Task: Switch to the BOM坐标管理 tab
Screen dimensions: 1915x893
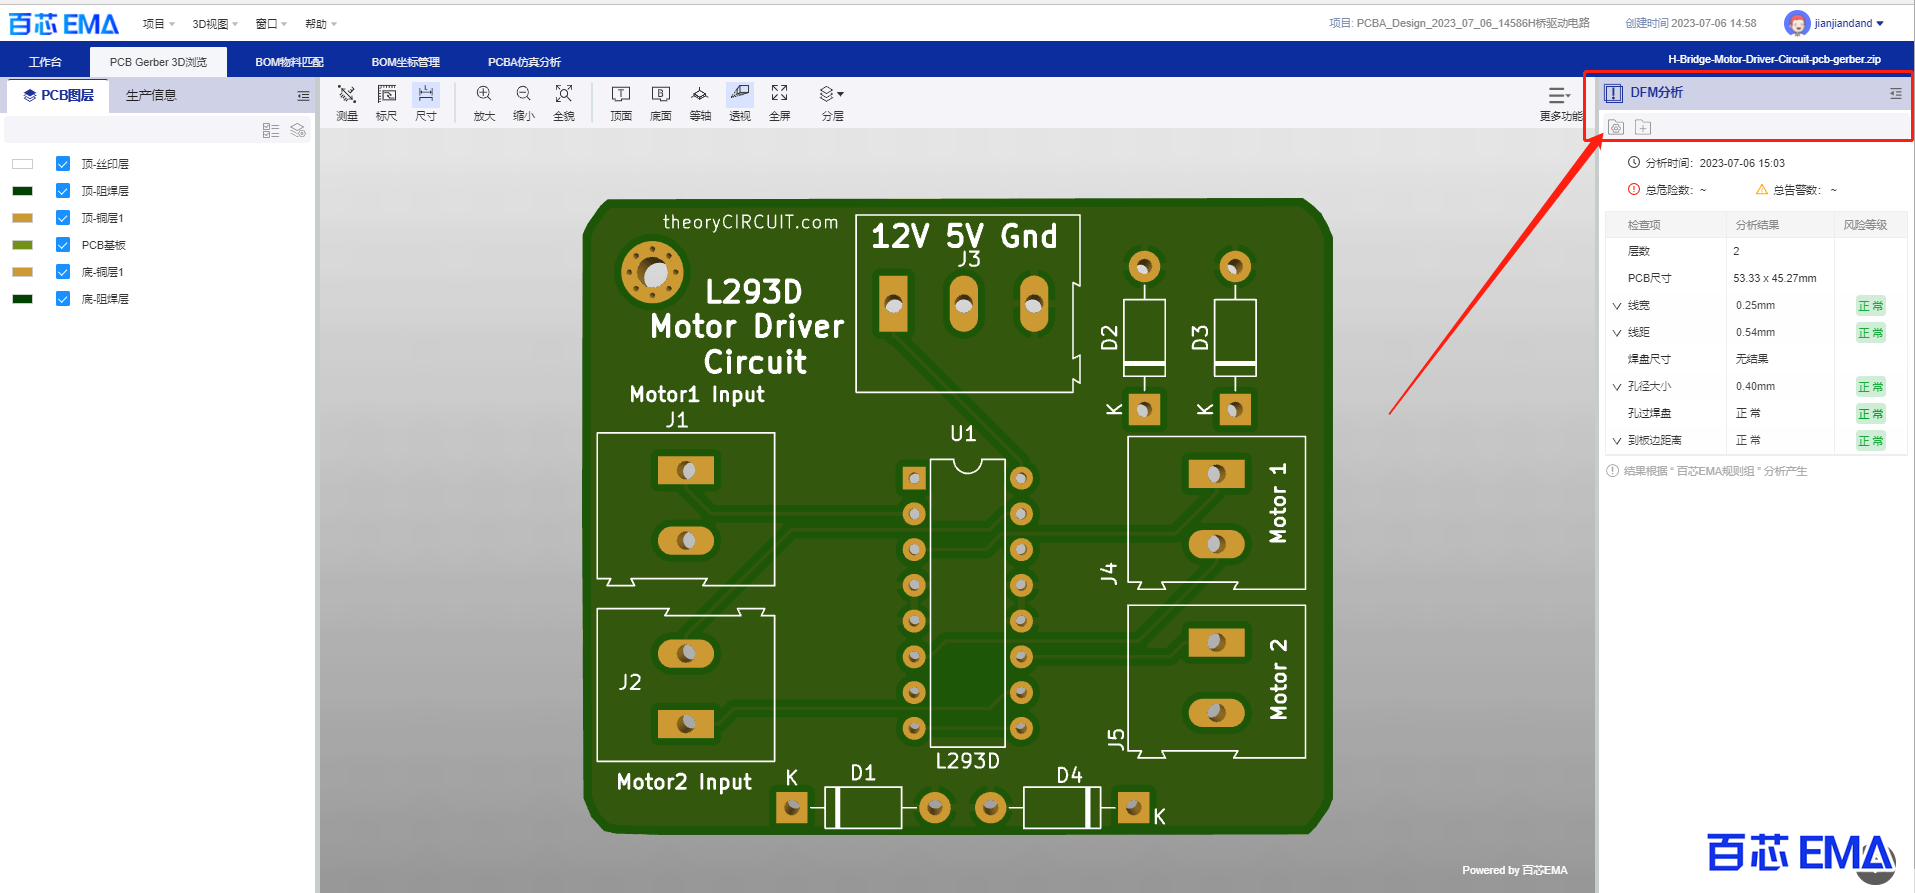Action: click(405, 62)
